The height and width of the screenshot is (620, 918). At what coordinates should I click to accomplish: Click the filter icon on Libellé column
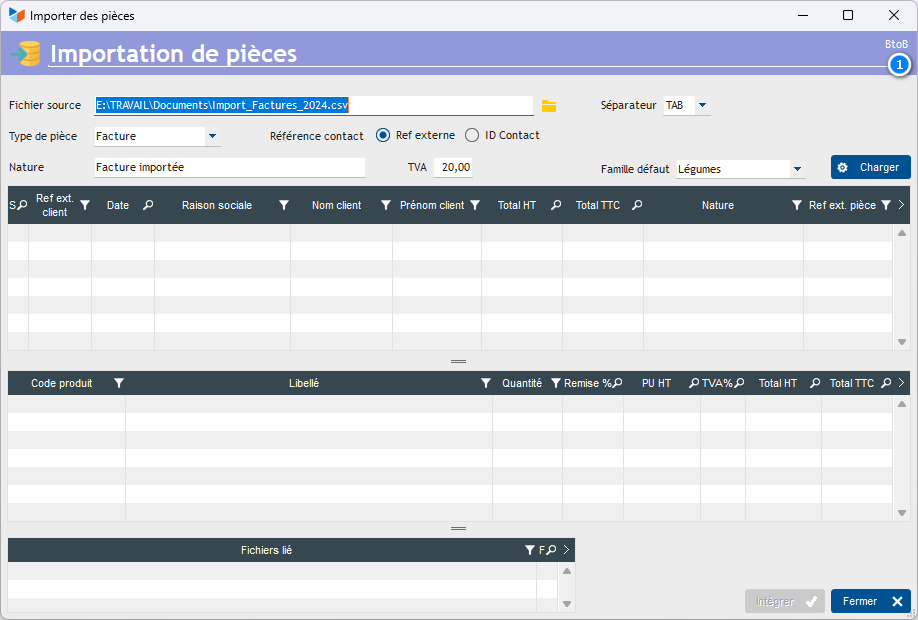pos(486,383)
